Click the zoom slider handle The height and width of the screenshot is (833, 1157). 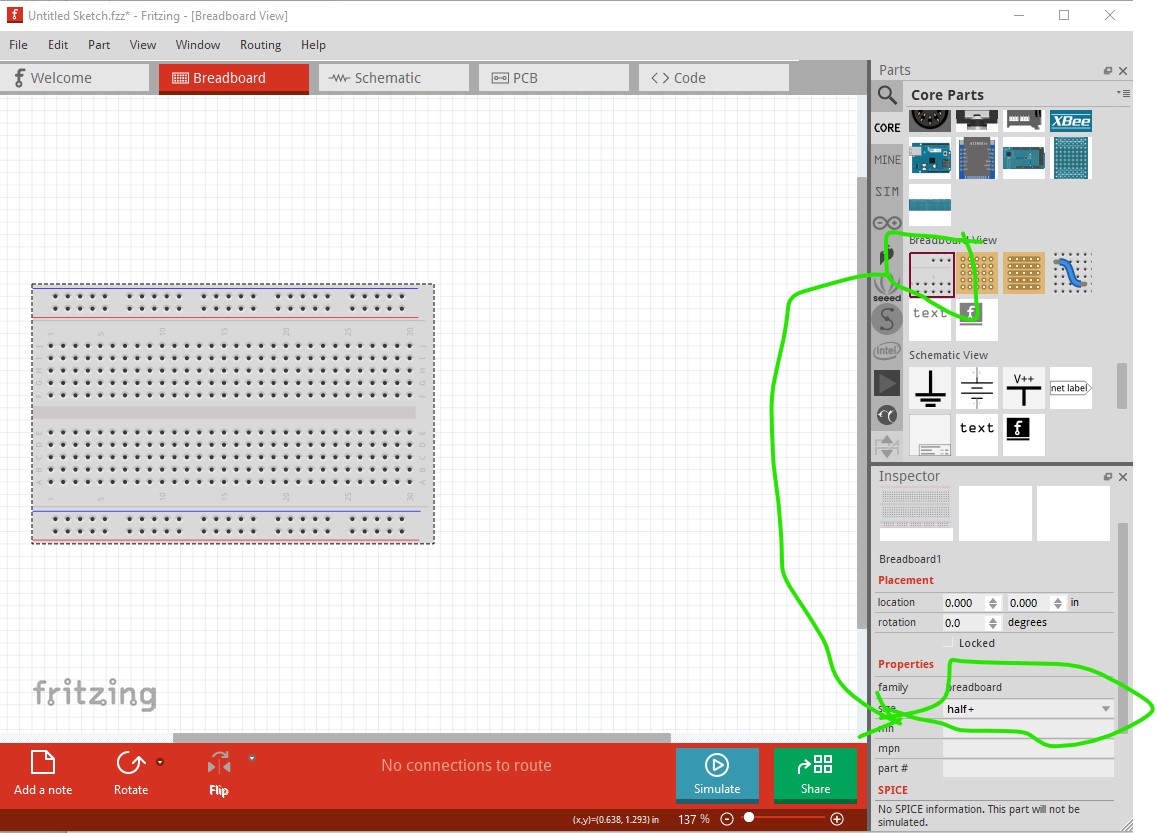[749, 818]
